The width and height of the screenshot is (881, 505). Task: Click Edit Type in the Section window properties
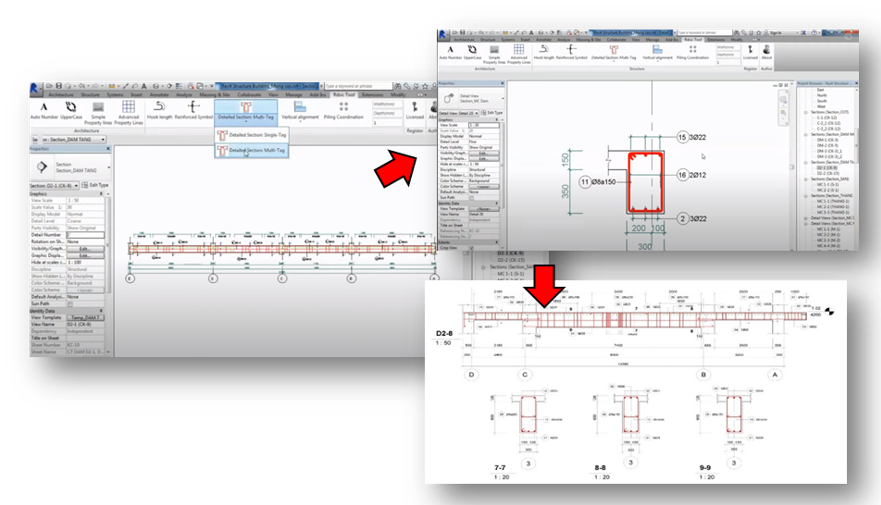click(96, 185)
